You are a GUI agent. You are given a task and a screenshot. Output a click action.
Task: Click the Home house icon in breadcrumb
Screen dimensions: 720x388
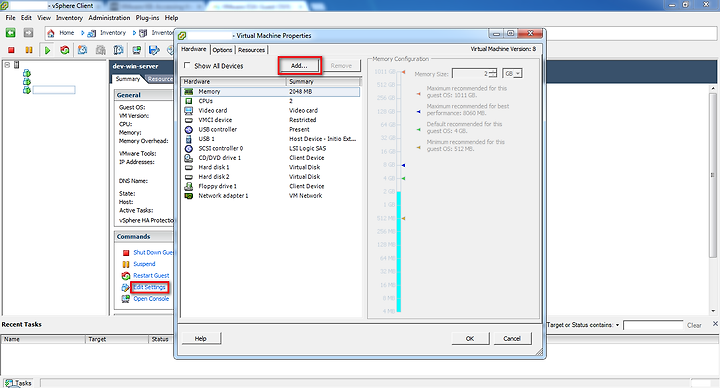tap(51, 33)
